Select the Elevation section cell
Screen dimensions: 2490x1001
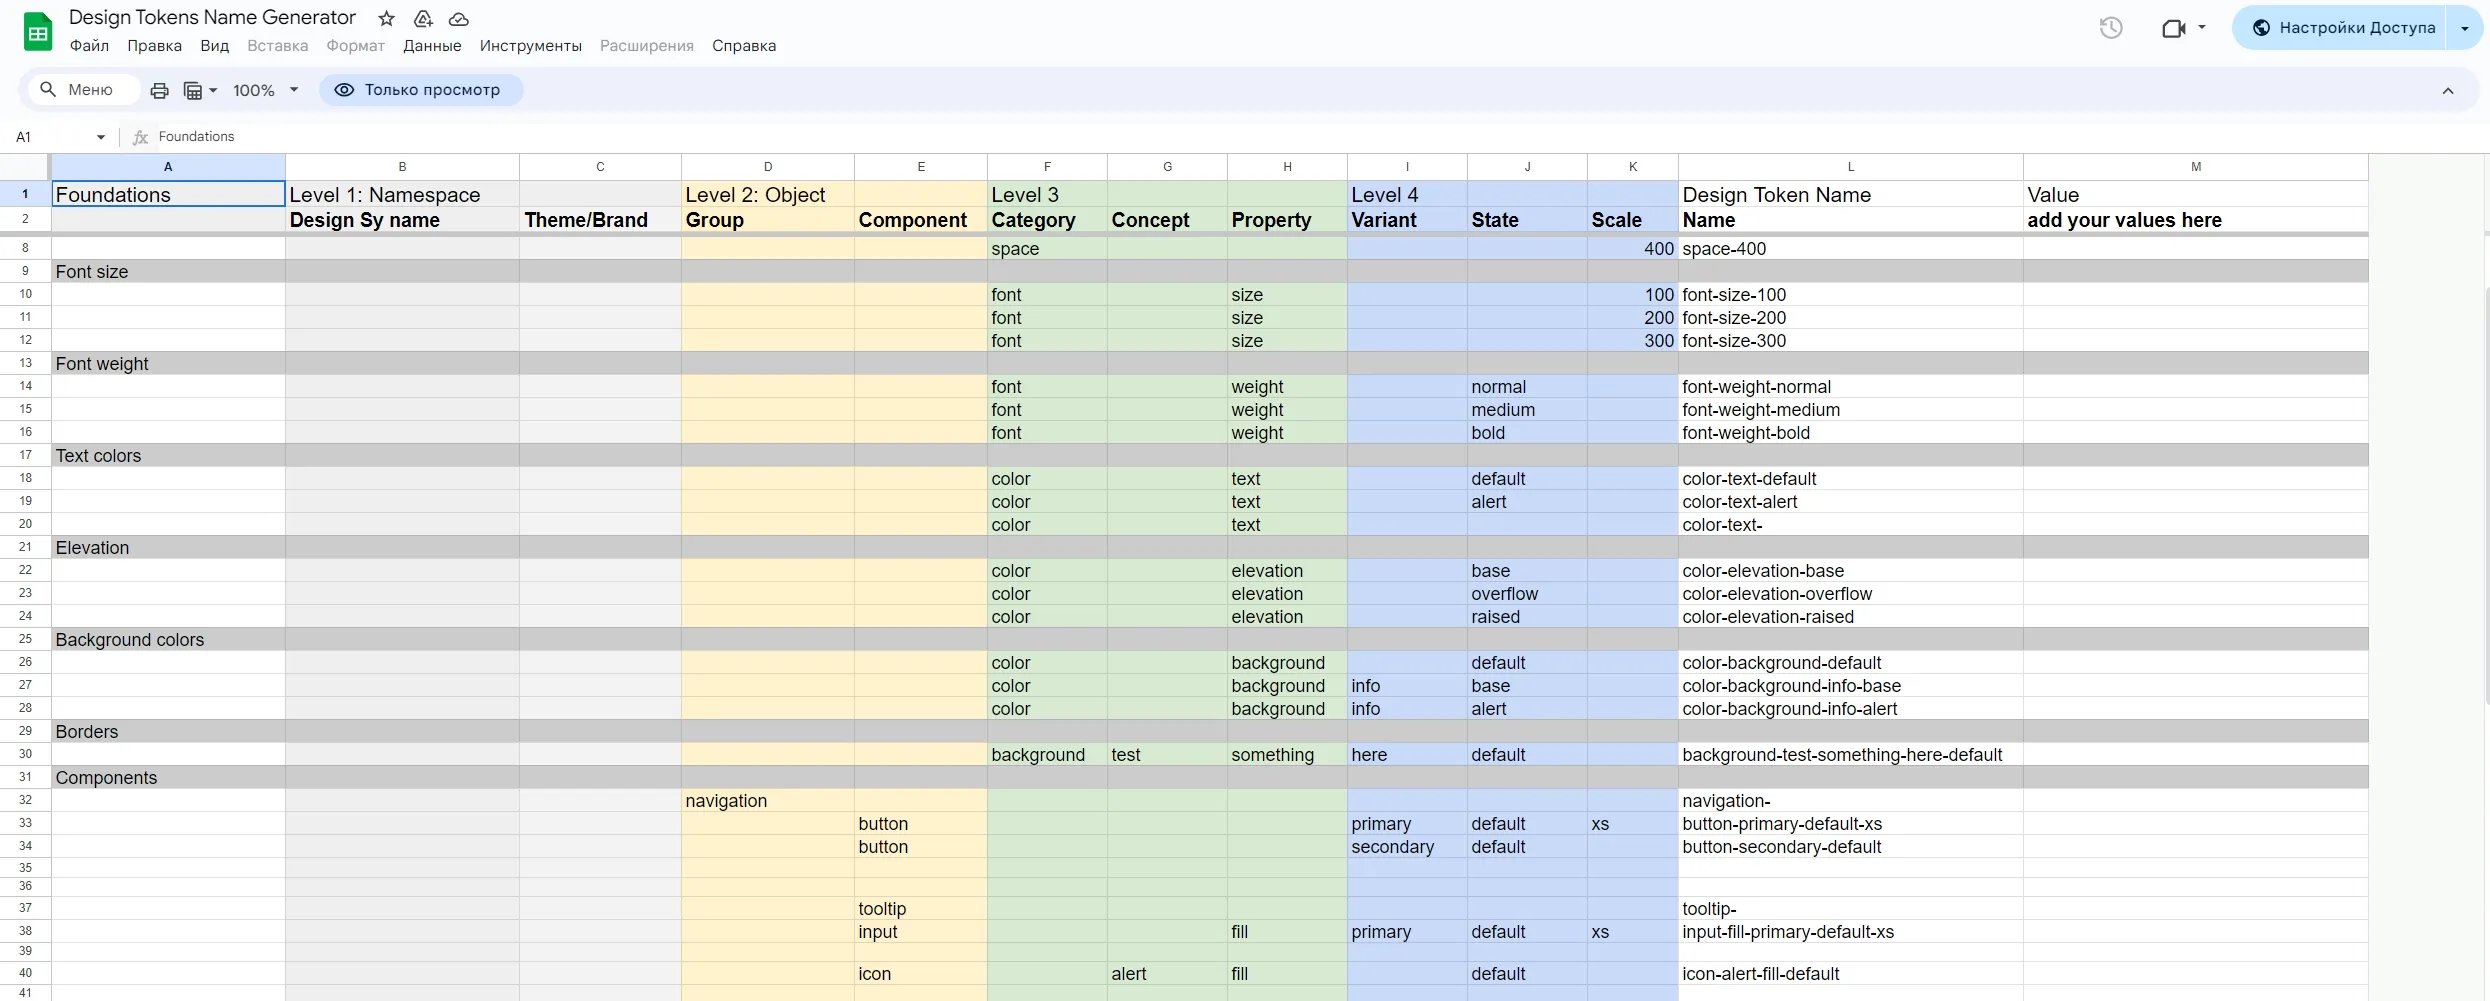click(168, 547)
